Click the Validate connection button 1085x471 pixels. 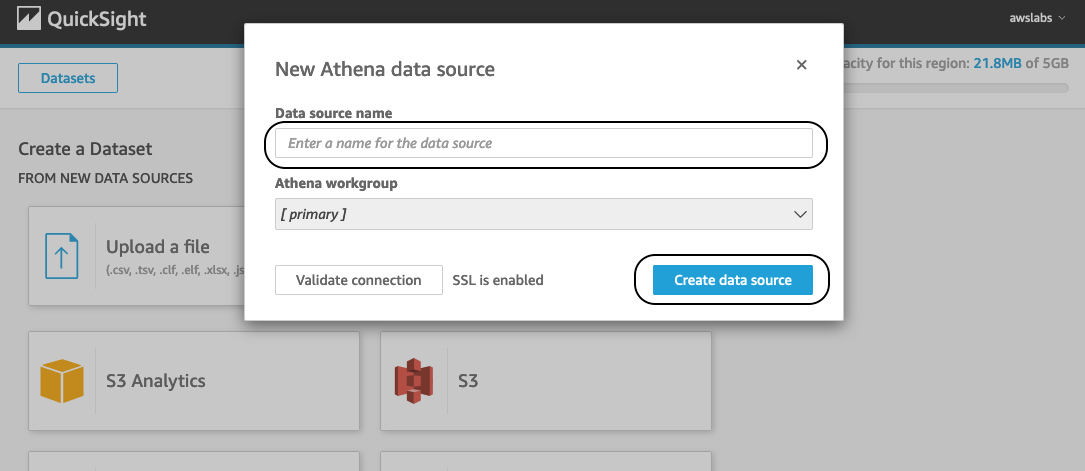coord(358,280)
